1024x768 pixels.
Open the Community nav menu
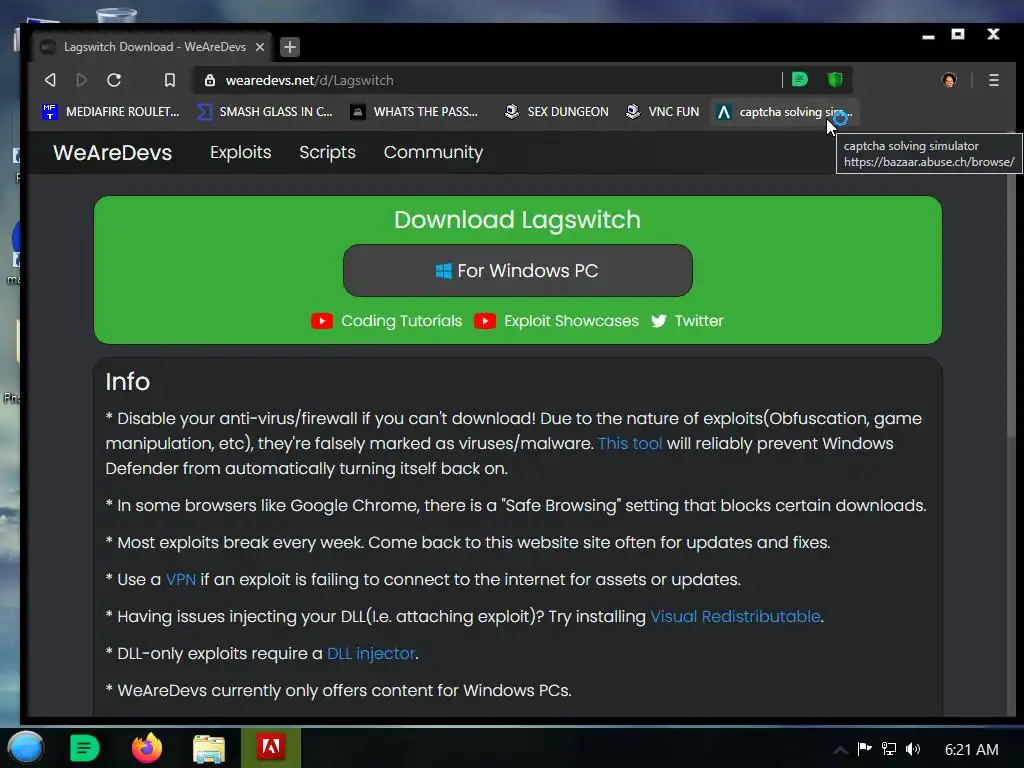coord(433,152)
